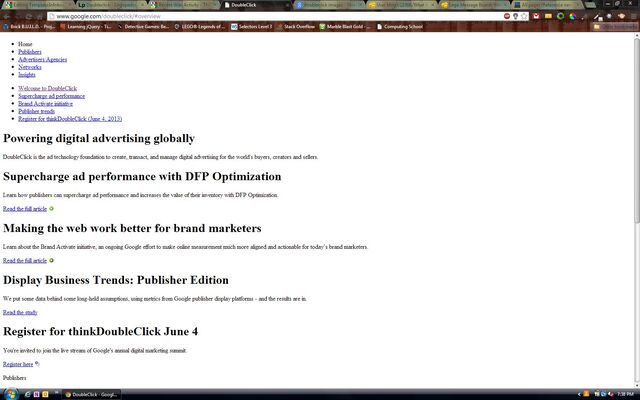Read the full article under brand marketers heading
Viewport: 640px width, 400px height.
[25, 260]
